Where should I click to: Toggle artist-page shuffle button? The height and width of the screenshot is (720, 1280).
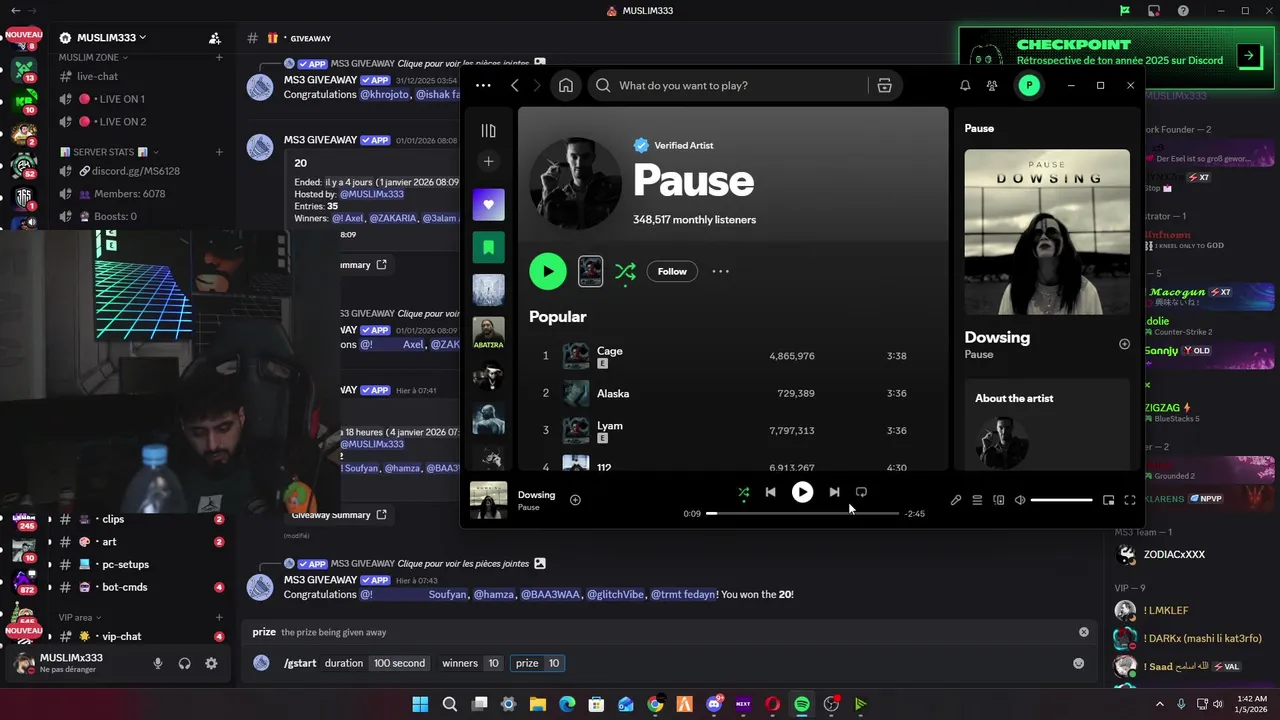click(625, 271)
